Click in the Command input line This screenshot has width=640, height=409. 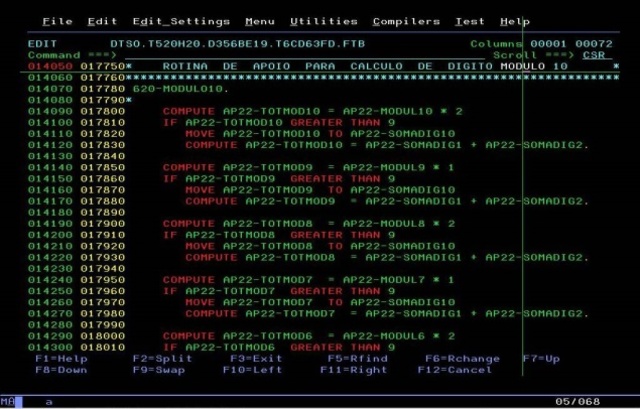[305, 55]
